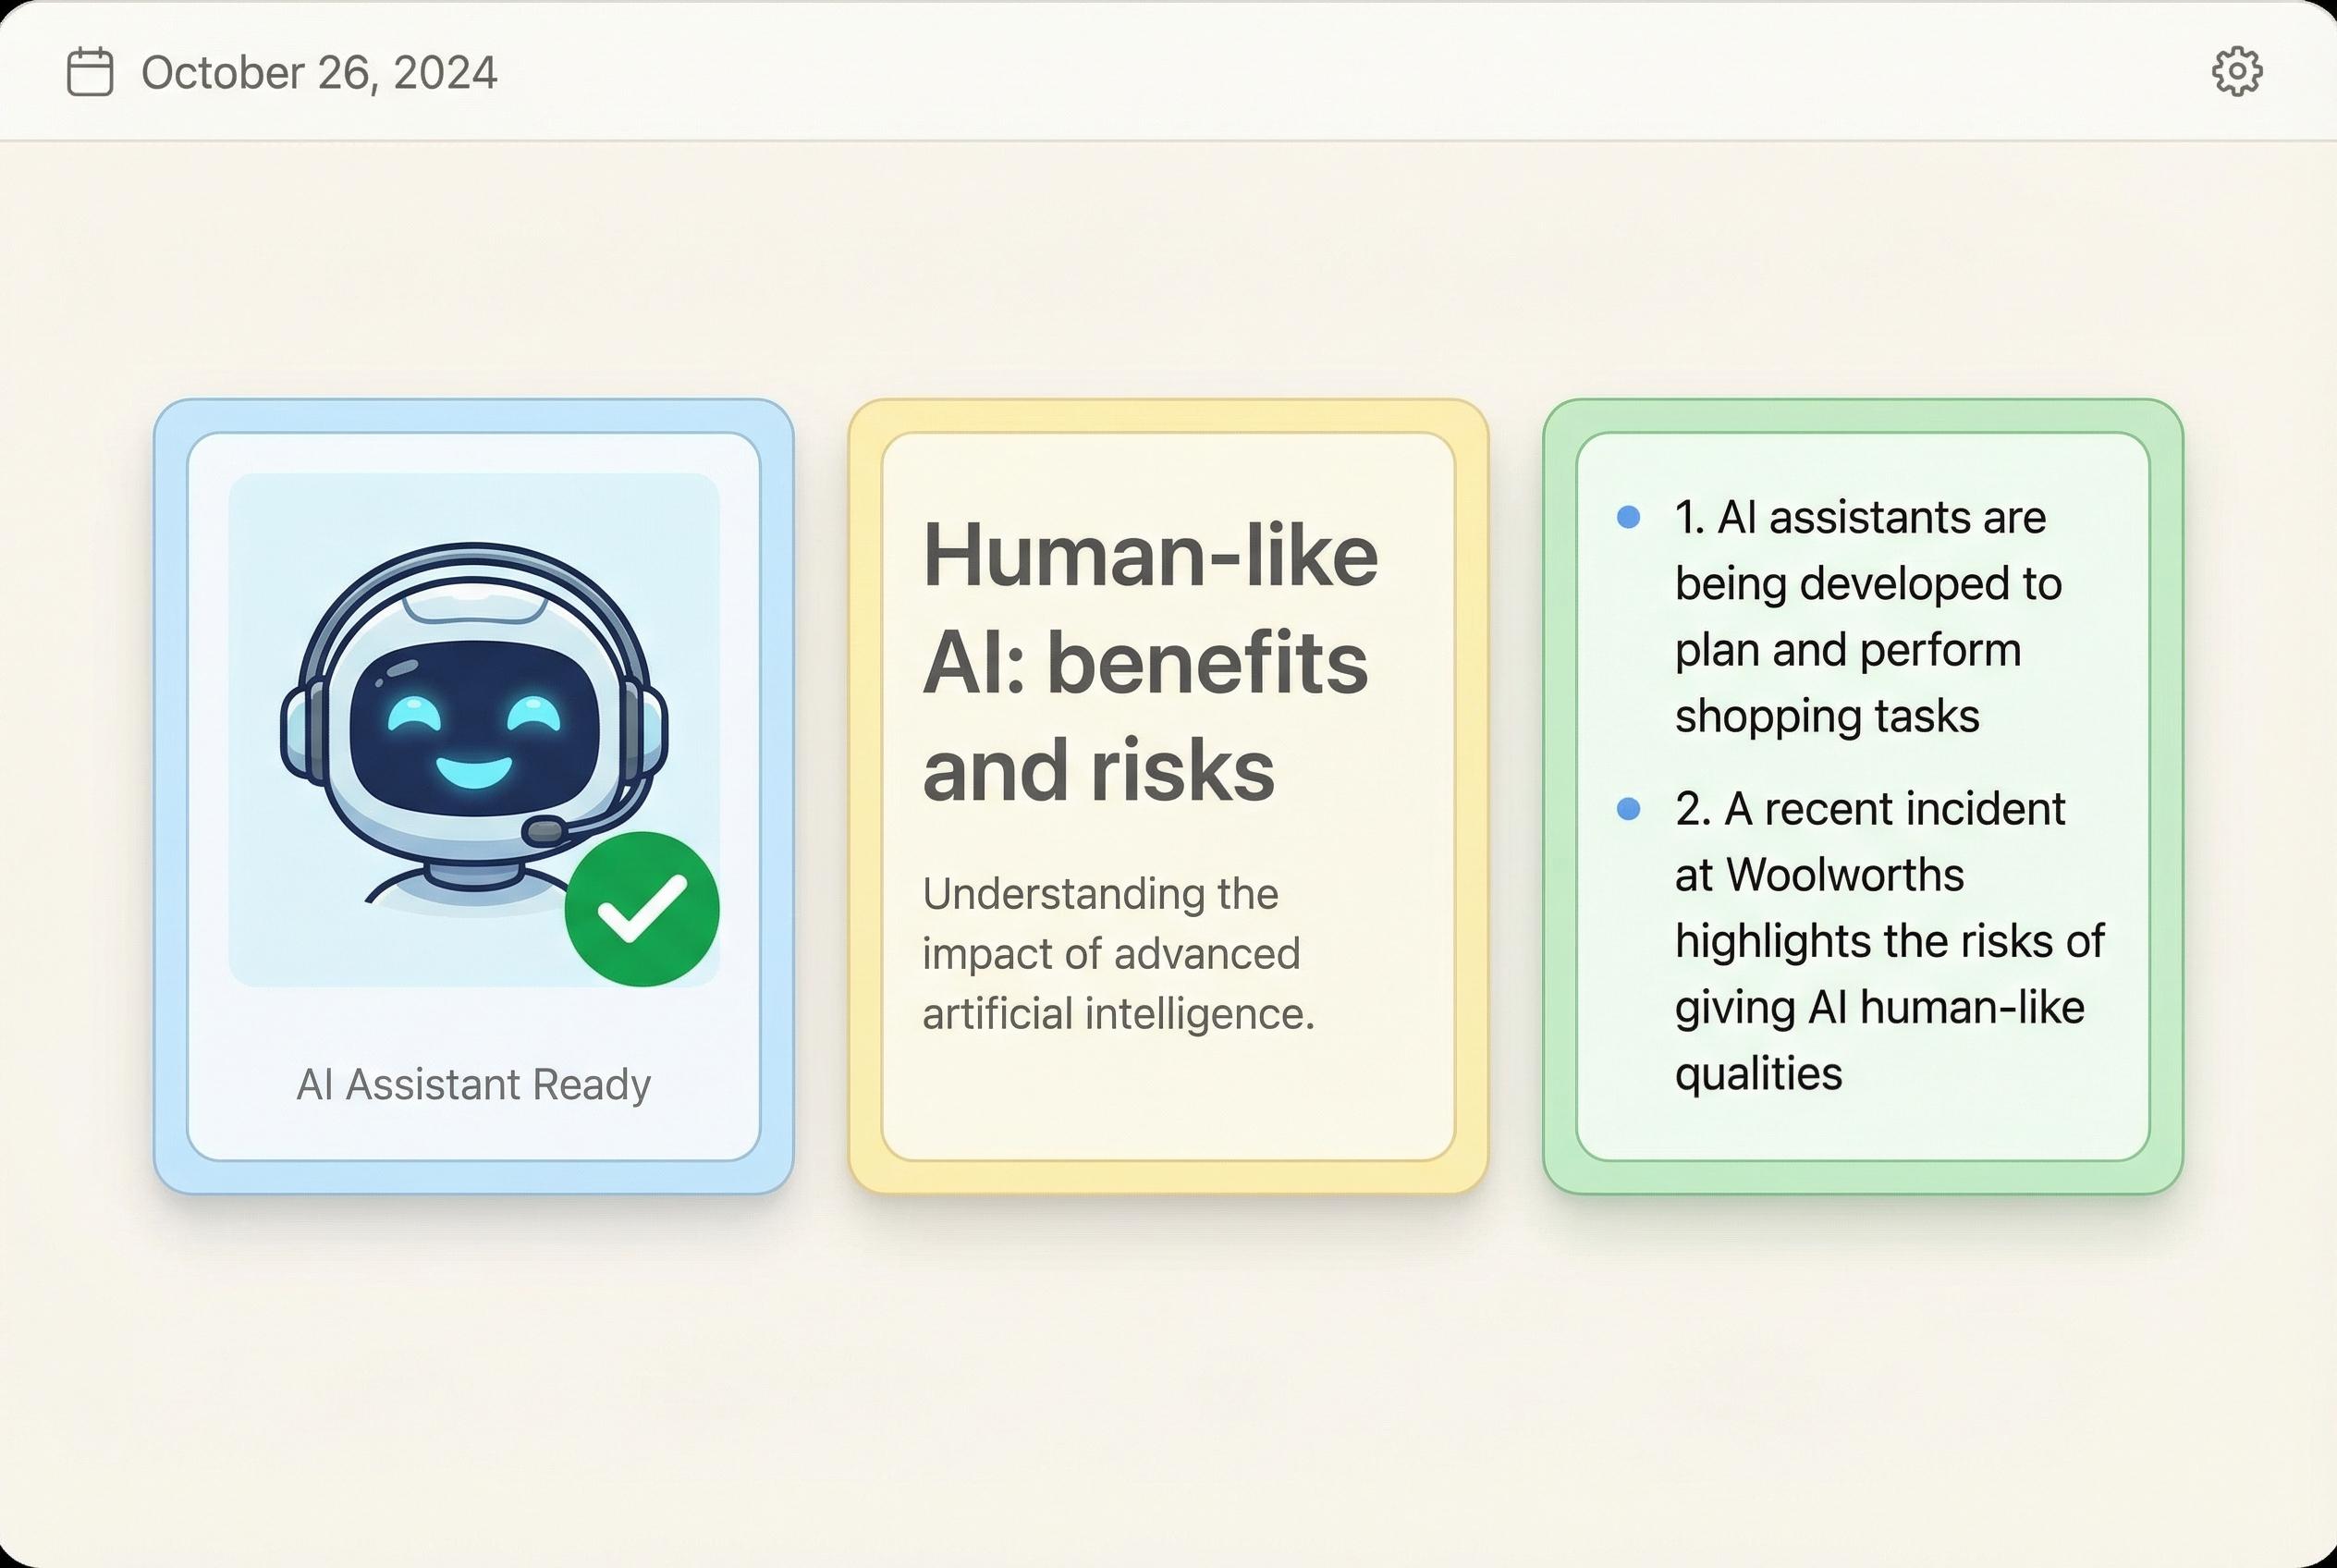Image resolution: width=2337 pixels, height=1568 pixels.
Task: Click the 'Human-like AI: benefits and risks' heading
Action: click(1150, 658)
